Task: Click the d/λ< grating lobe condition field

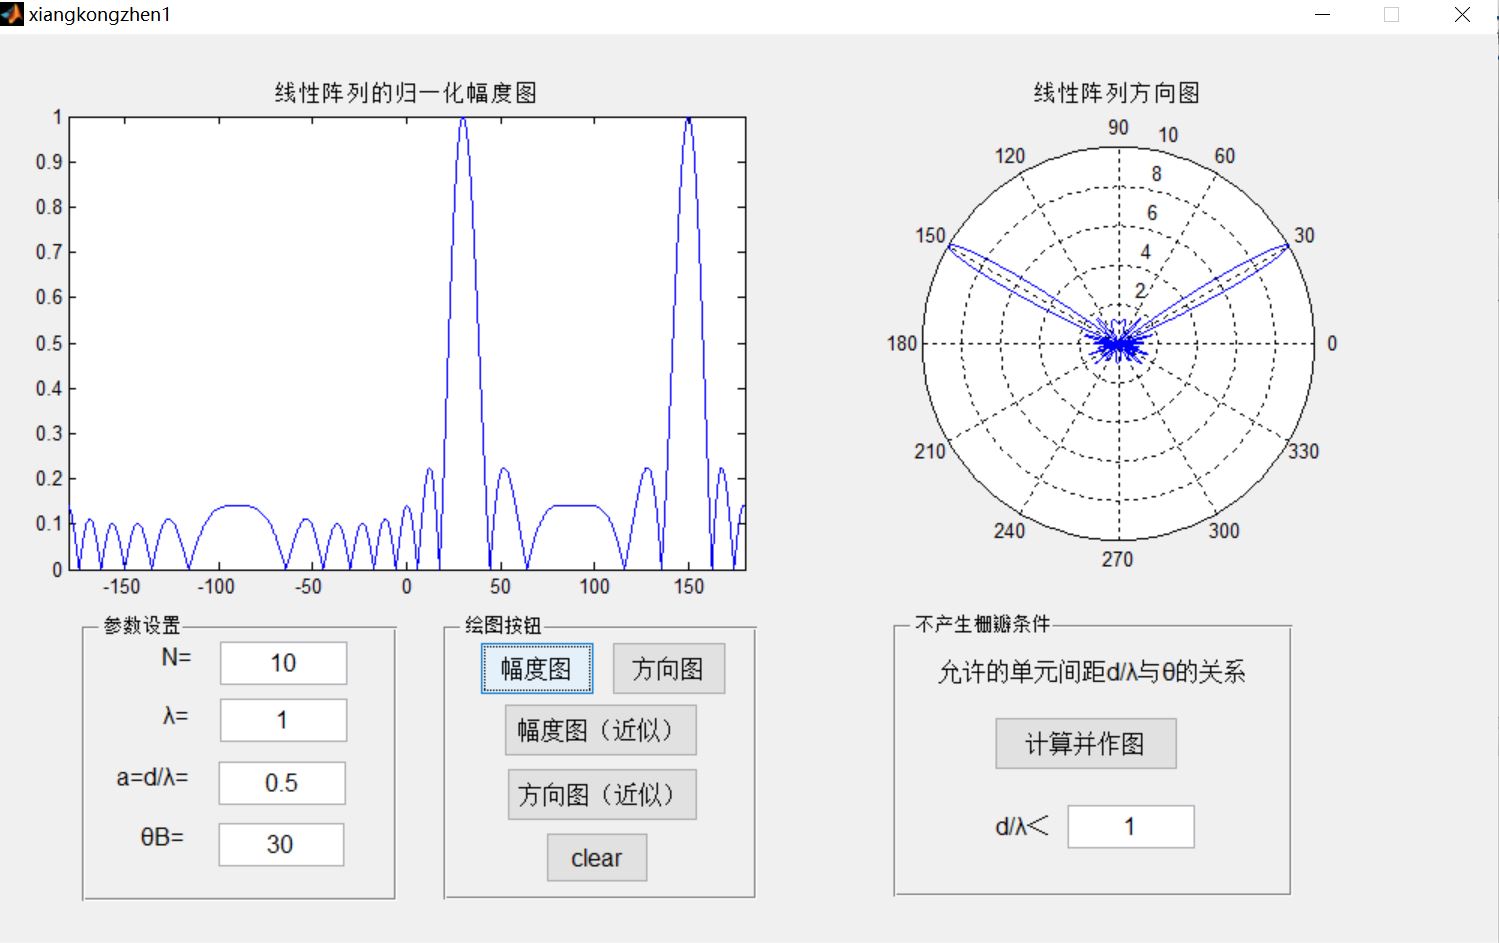Action: (x=1130, y=826)
